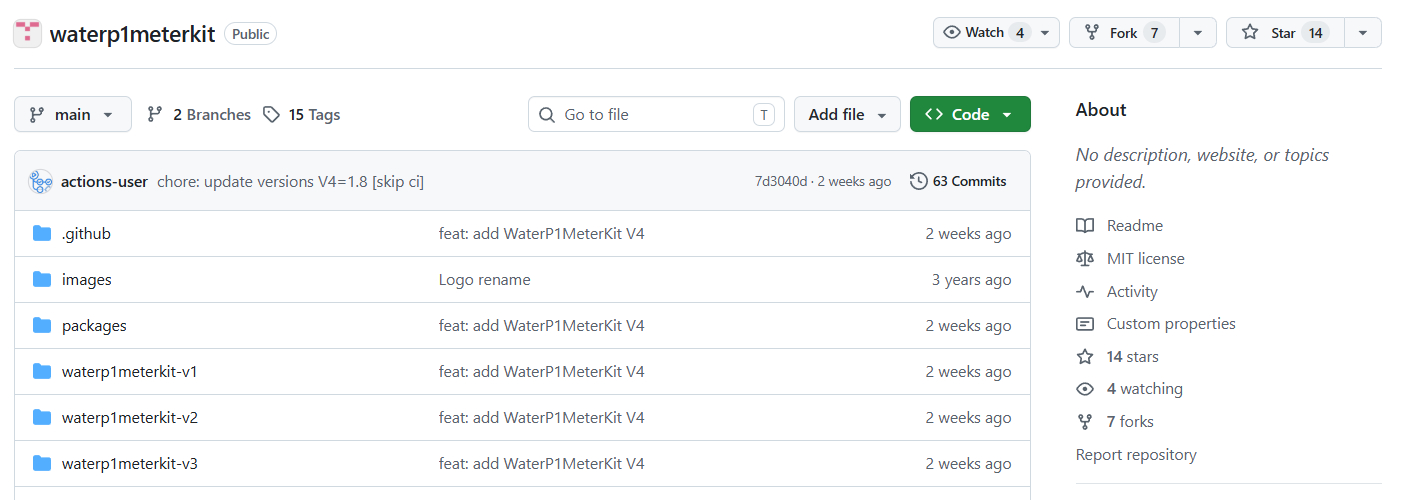Screen dimensions: 1418x500
Task: Click the images folder icon
Action: pos(42,280)
